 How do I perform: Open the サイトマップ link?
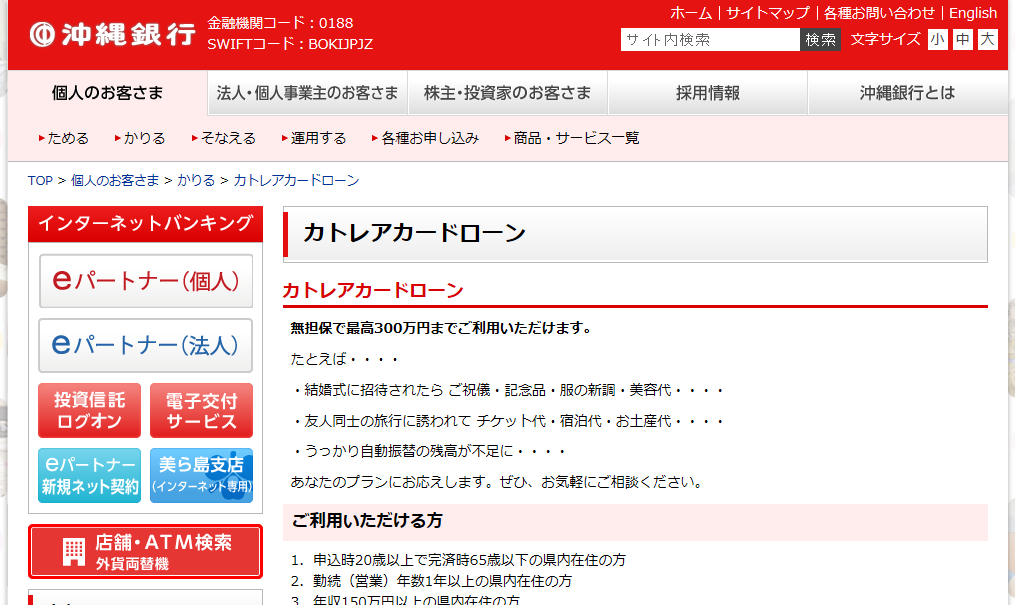[x=768, y=13]
